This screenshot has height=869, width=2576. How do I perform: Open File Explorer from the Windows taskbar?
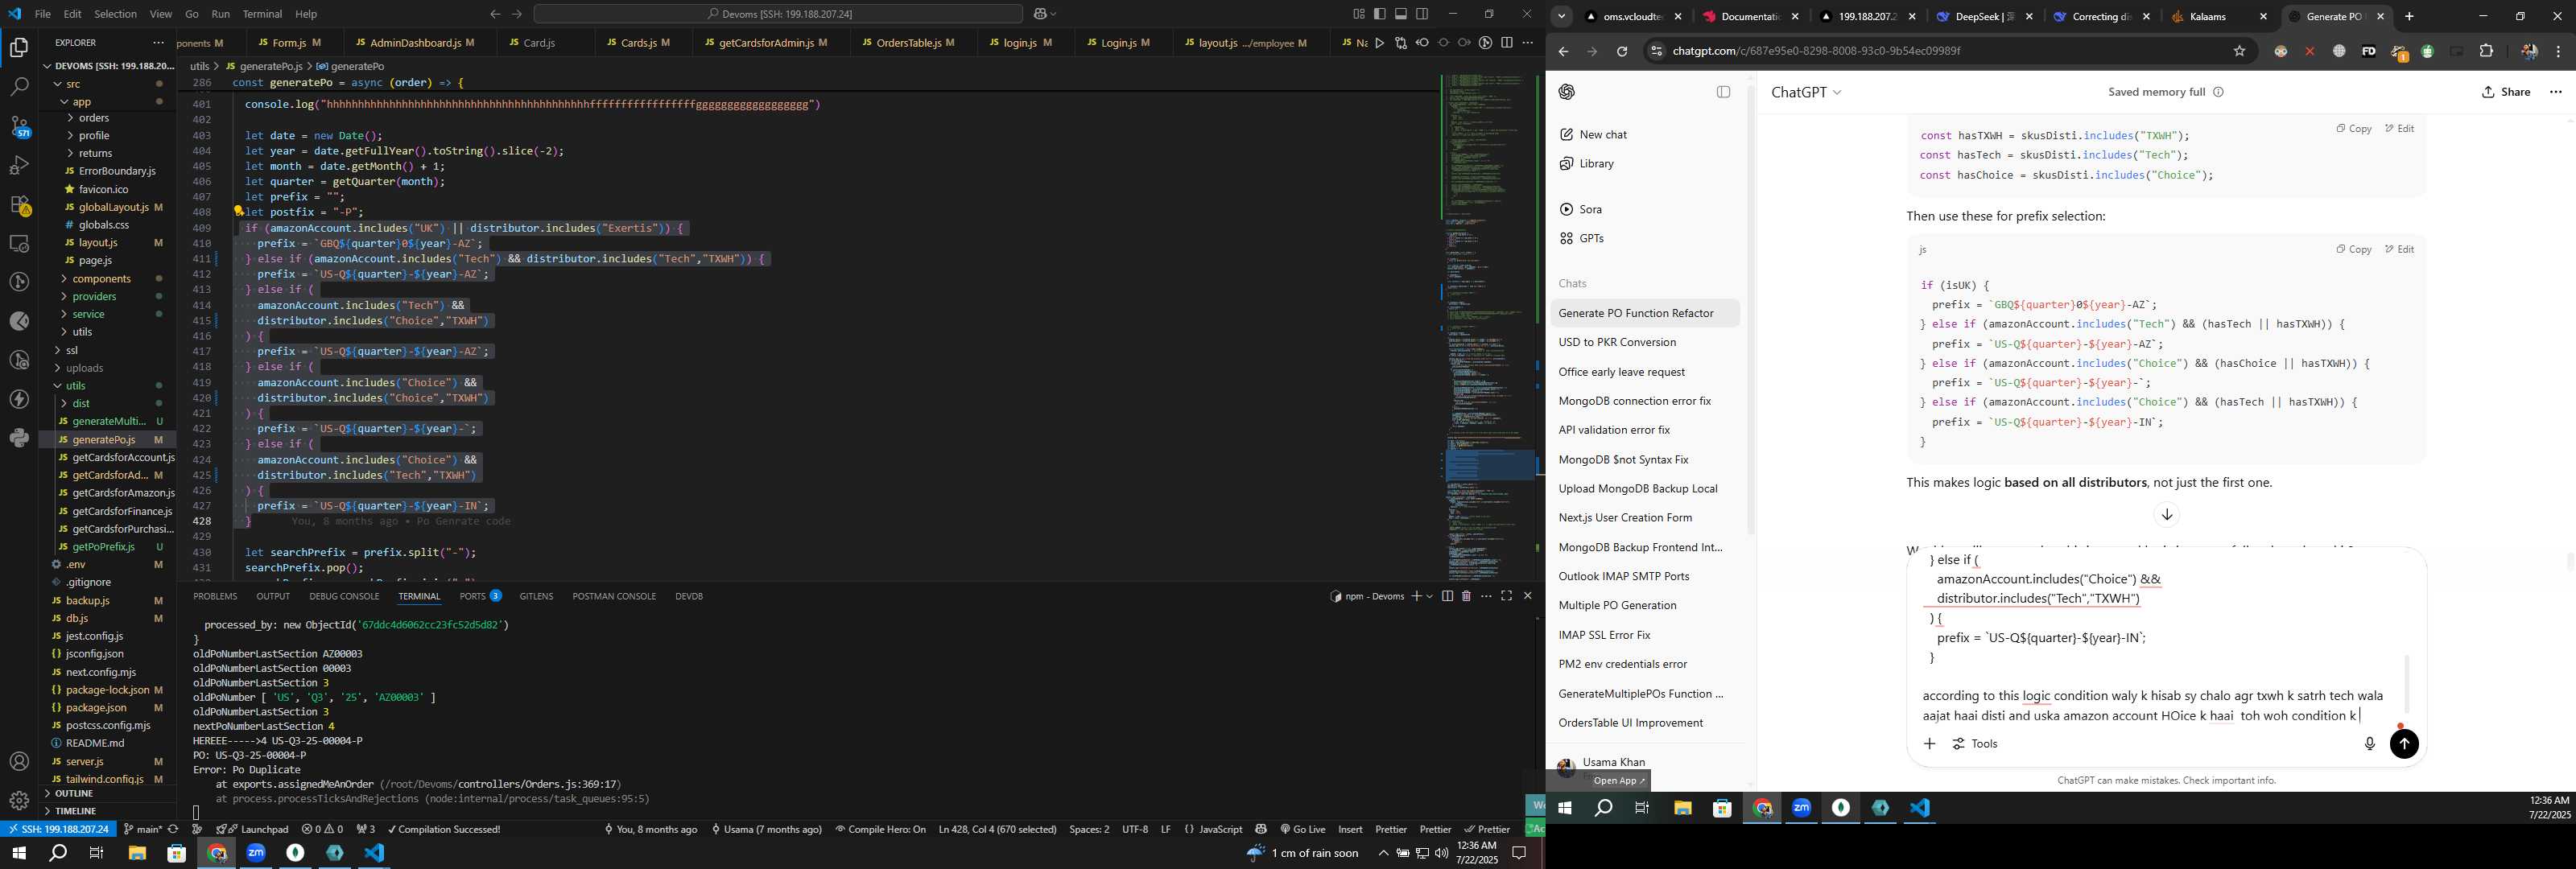(x=137, y=853)
